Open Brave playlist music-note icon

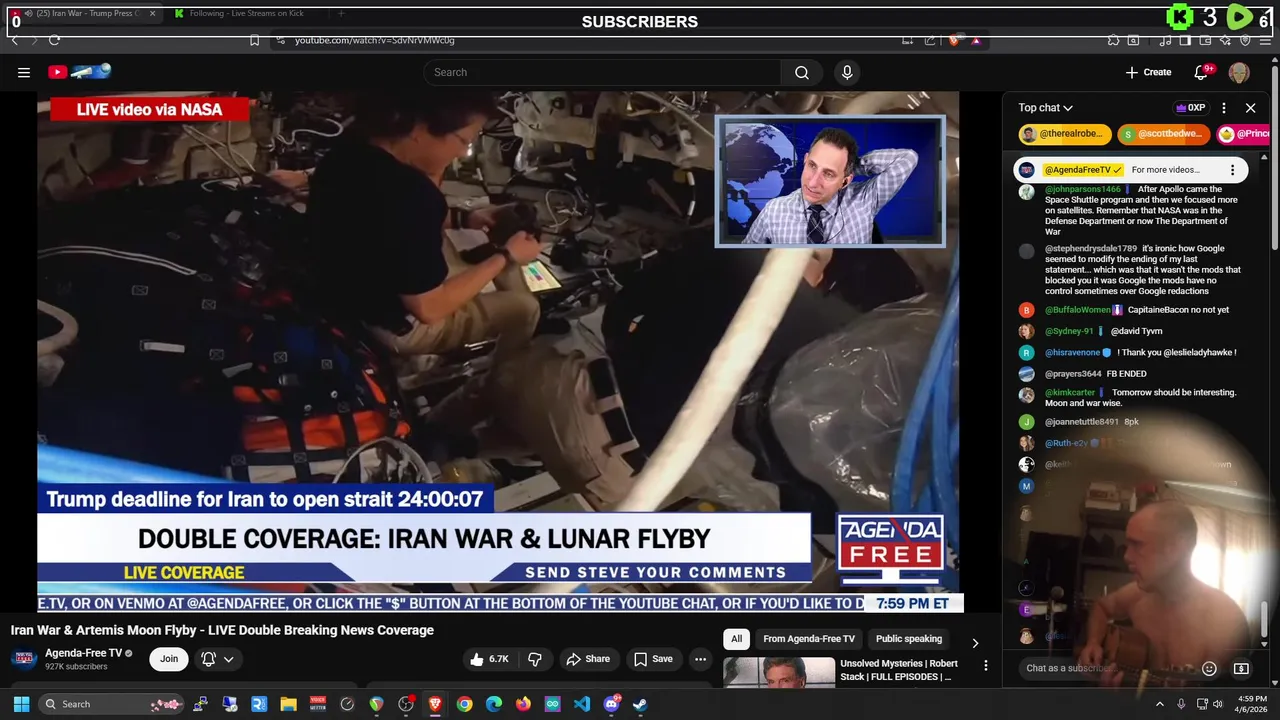[1166, 40]
